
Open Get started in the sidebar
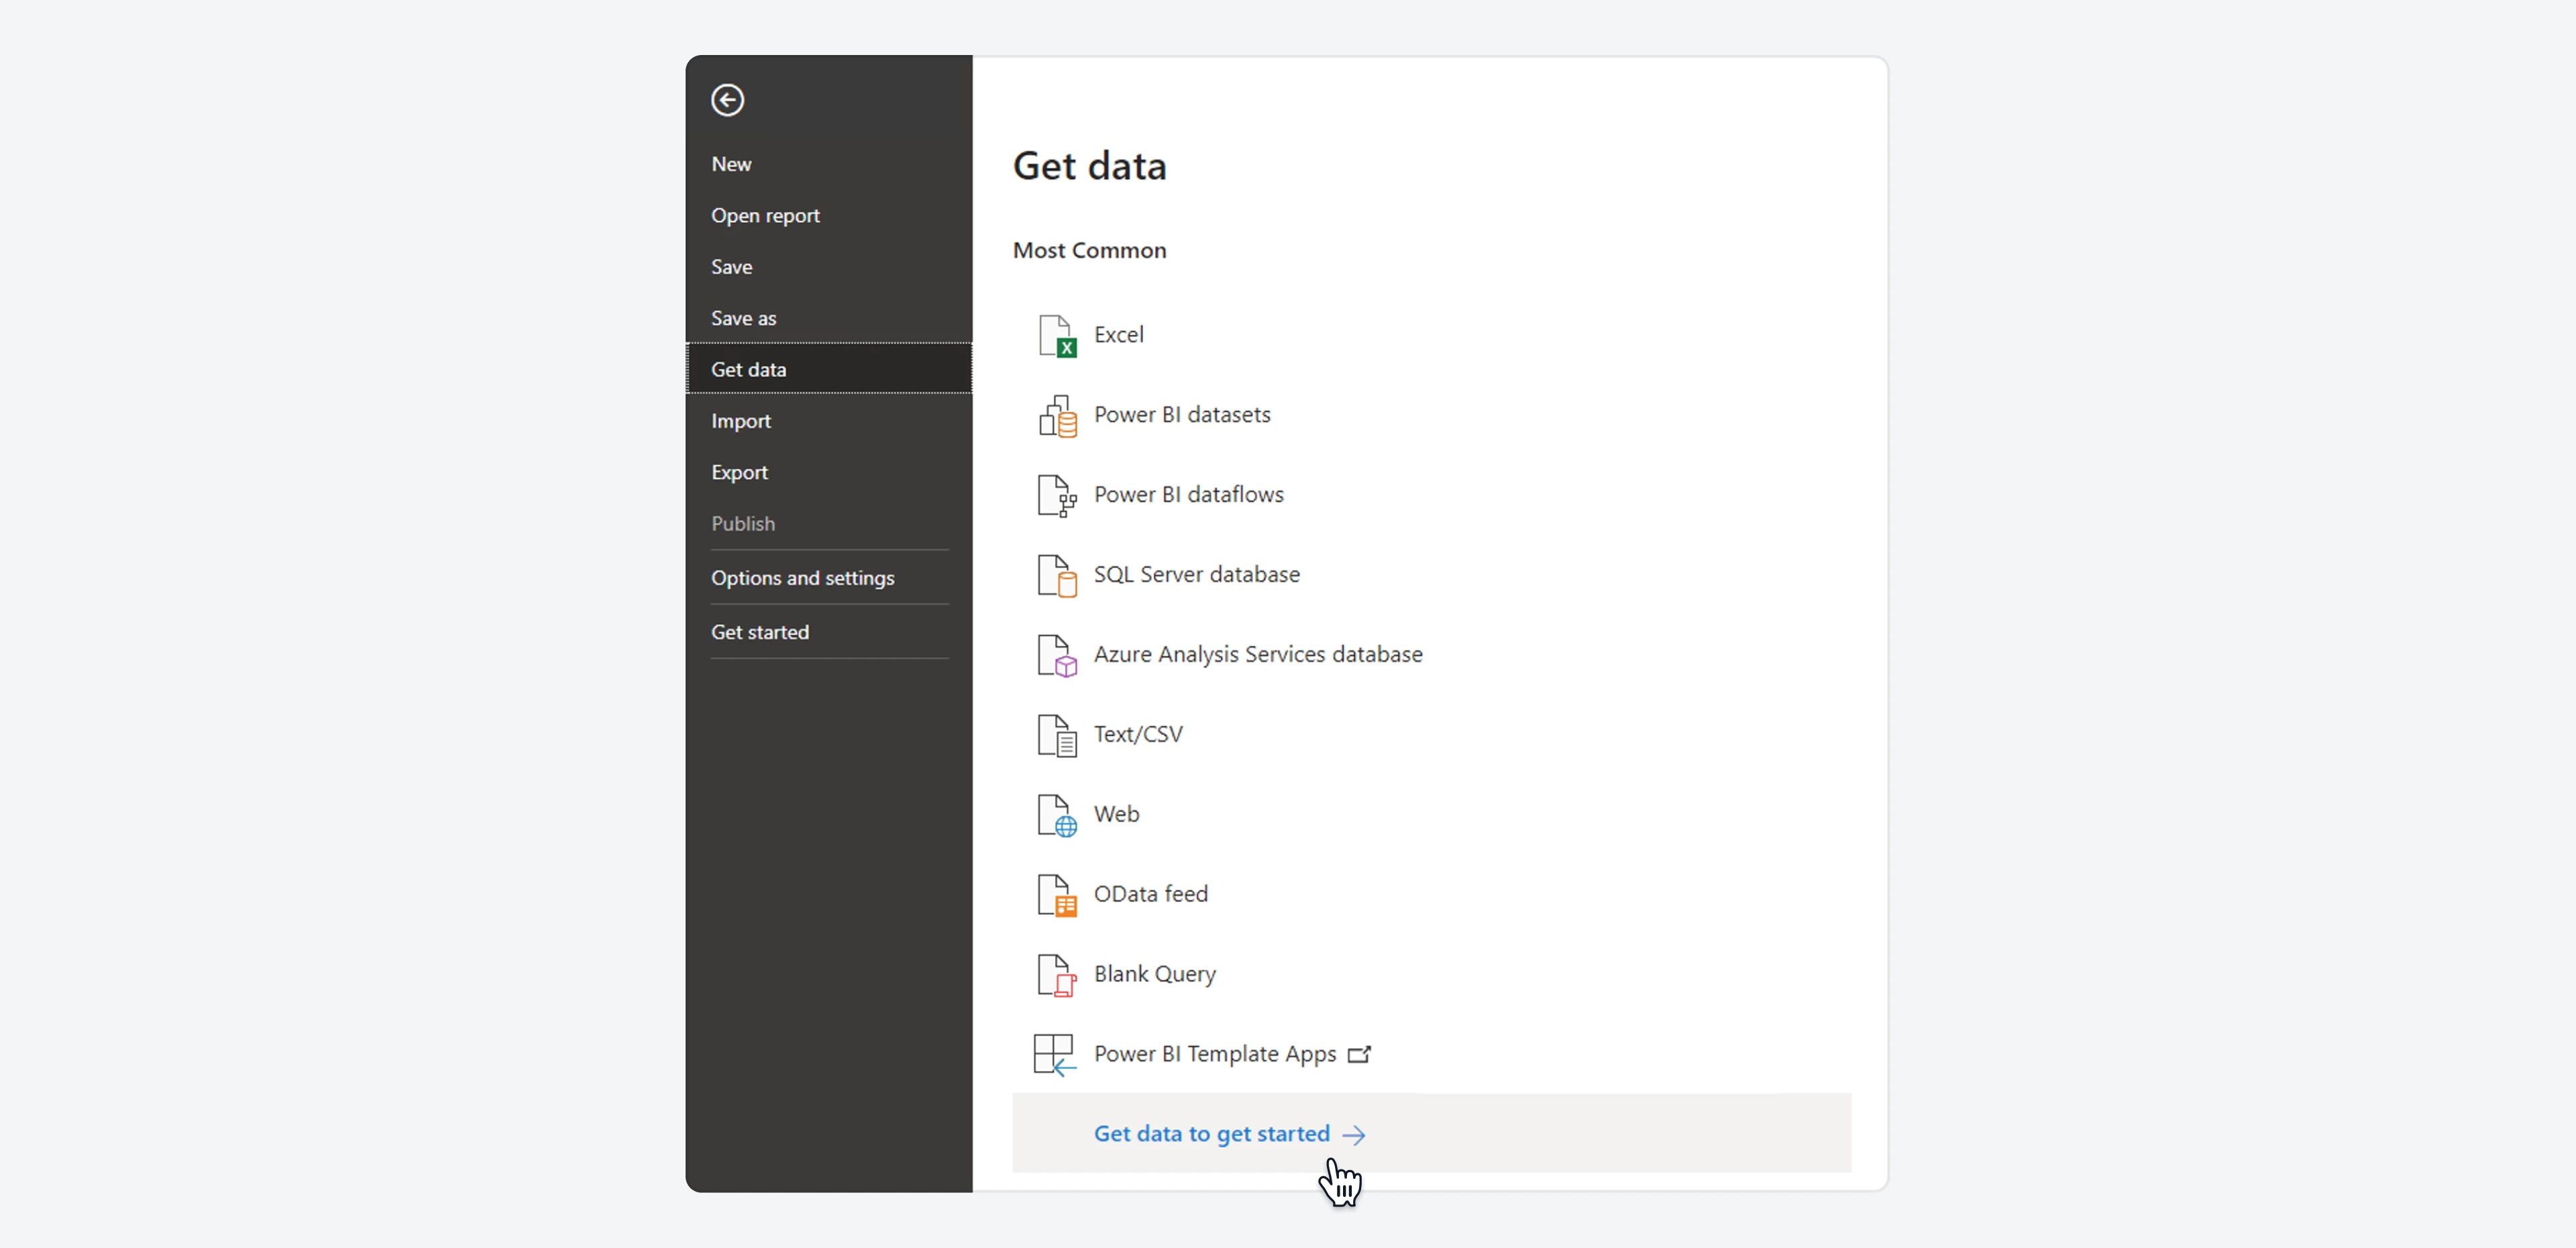(x=829, y=632)
